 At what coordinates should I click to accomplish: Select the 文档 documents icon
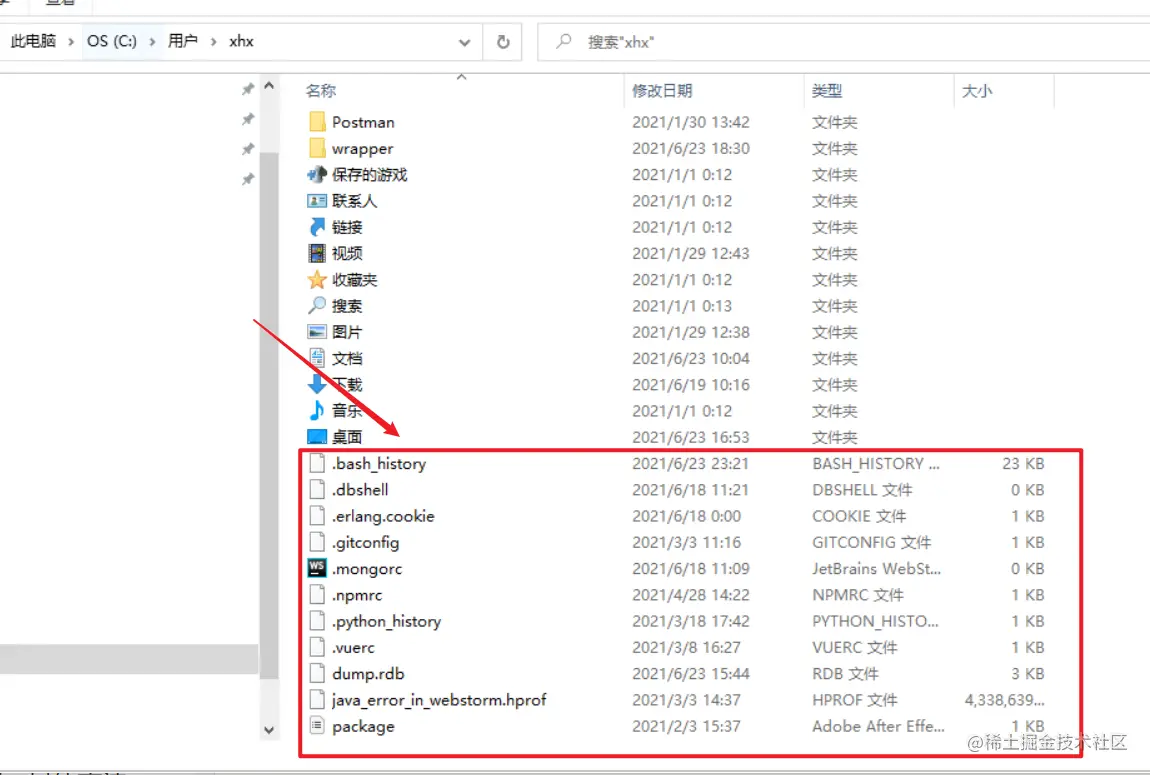[317, 358]
